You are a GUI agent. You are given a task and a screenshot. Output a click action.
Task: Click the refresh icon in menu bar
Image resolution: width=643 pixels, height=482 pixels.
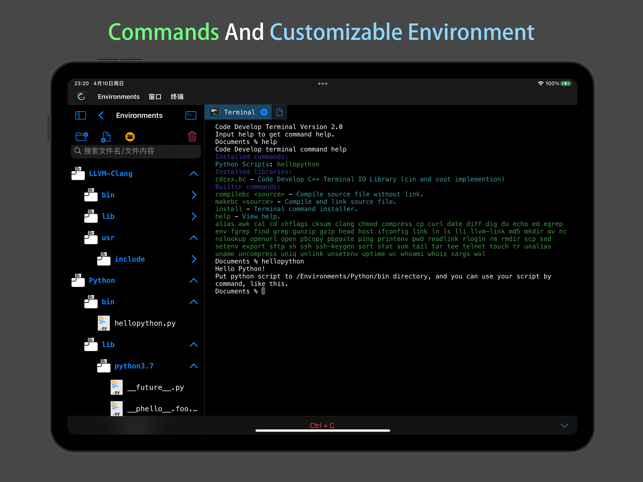(81, 96)
